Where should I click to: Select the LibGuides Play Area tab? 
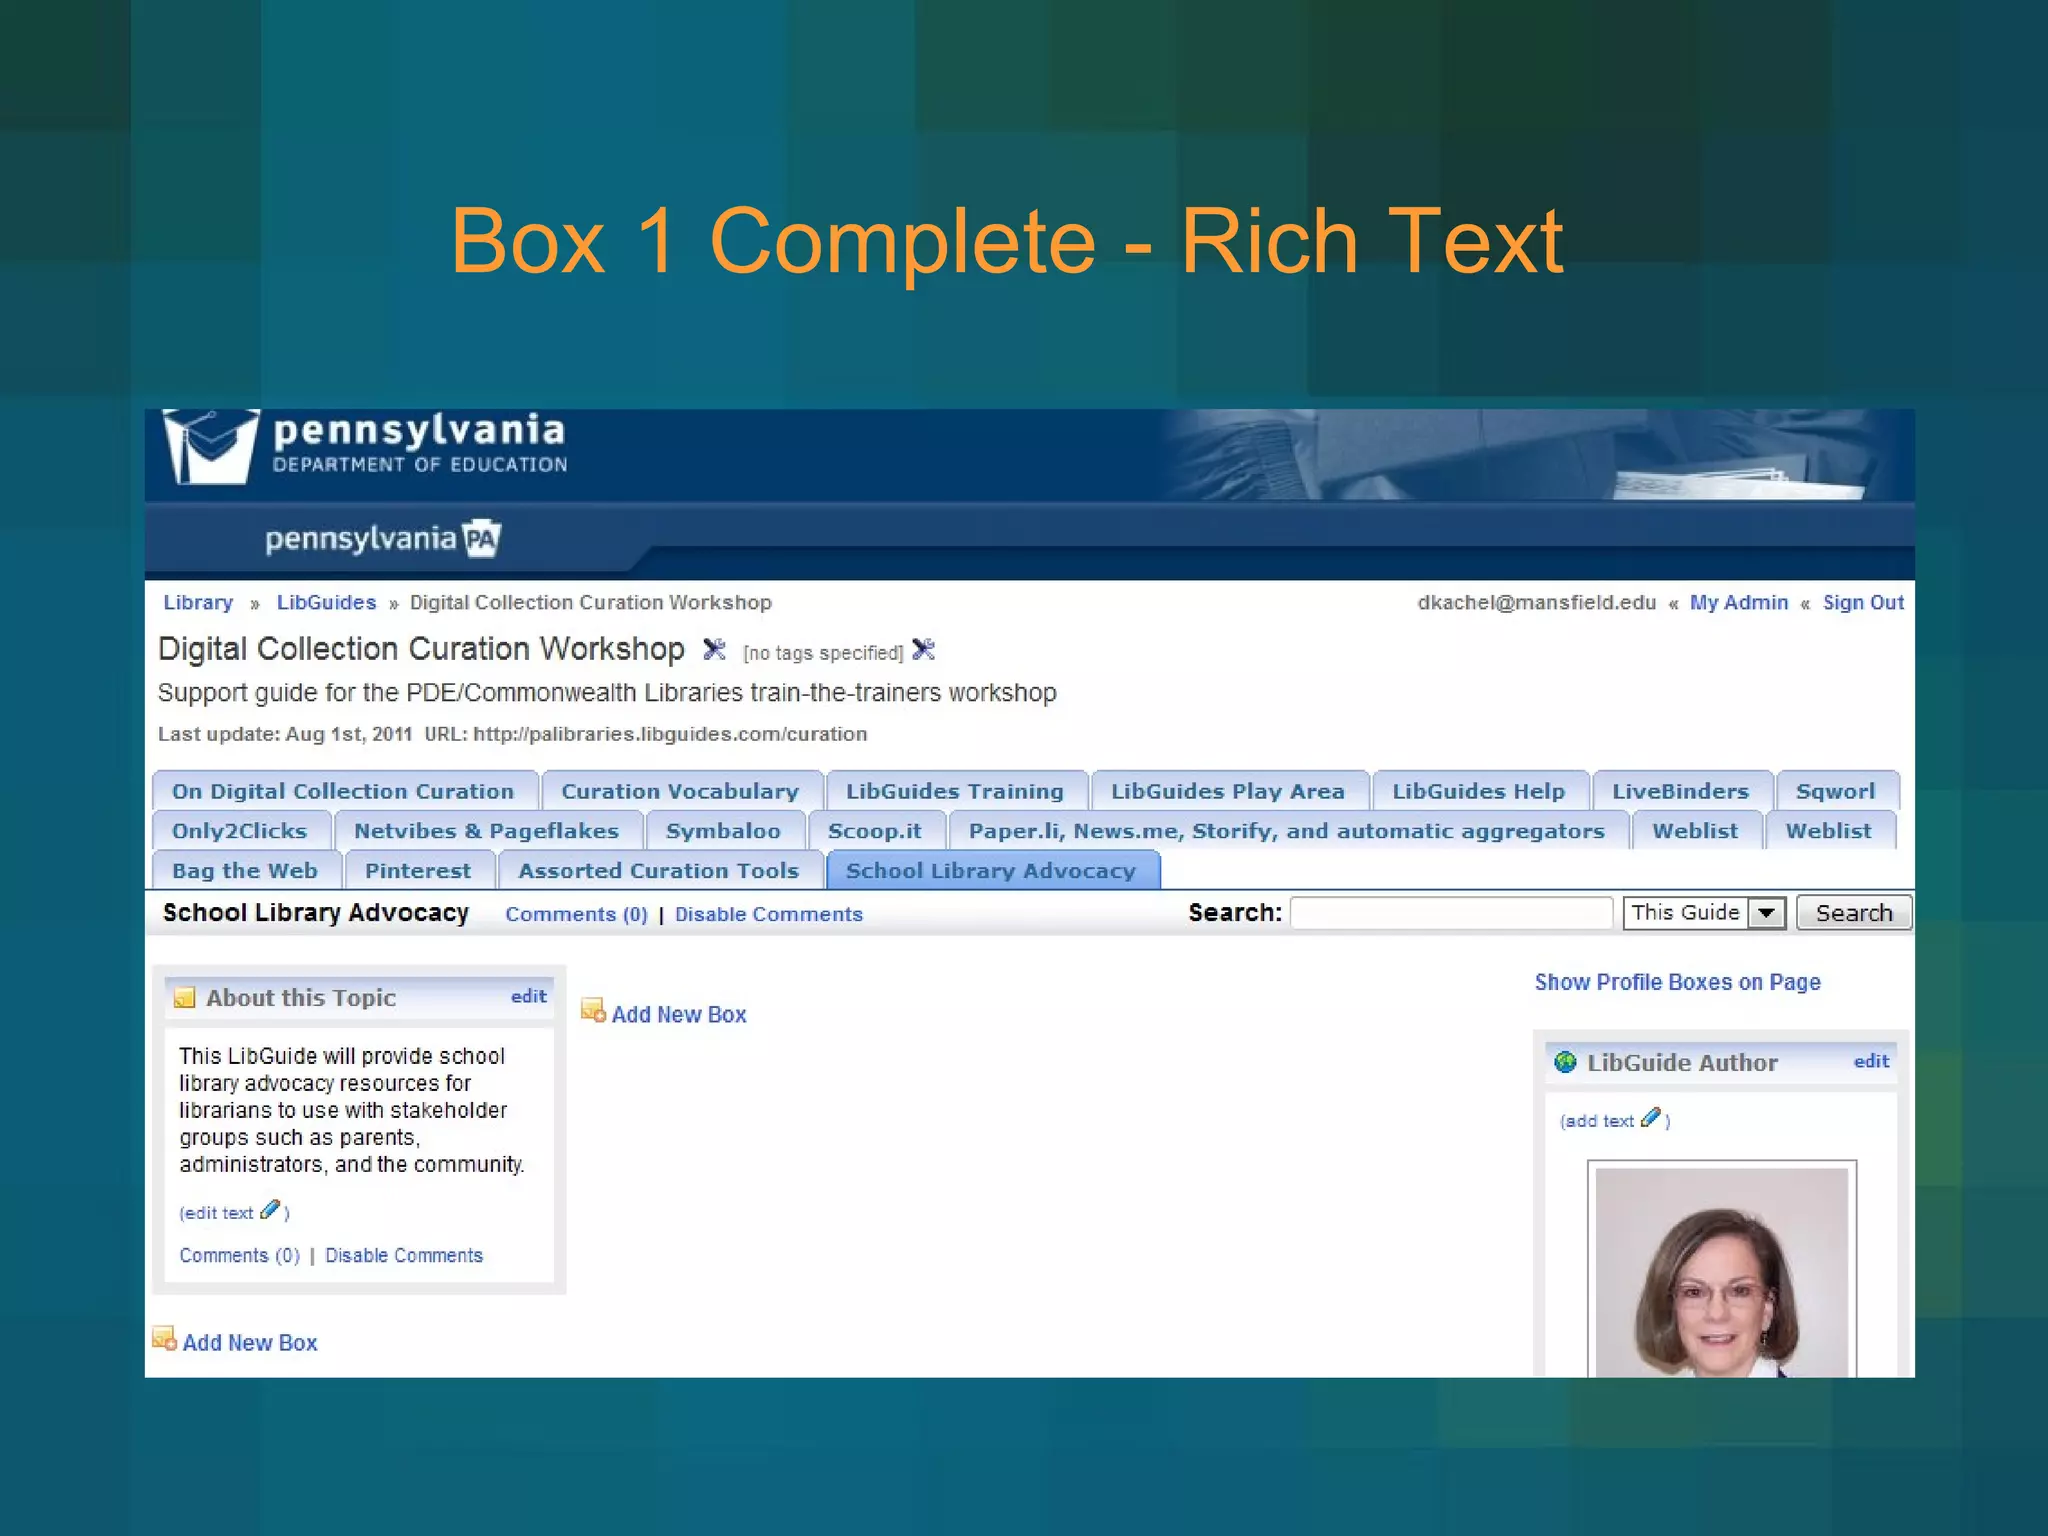pyautogui.click(x=1228, y=791)
